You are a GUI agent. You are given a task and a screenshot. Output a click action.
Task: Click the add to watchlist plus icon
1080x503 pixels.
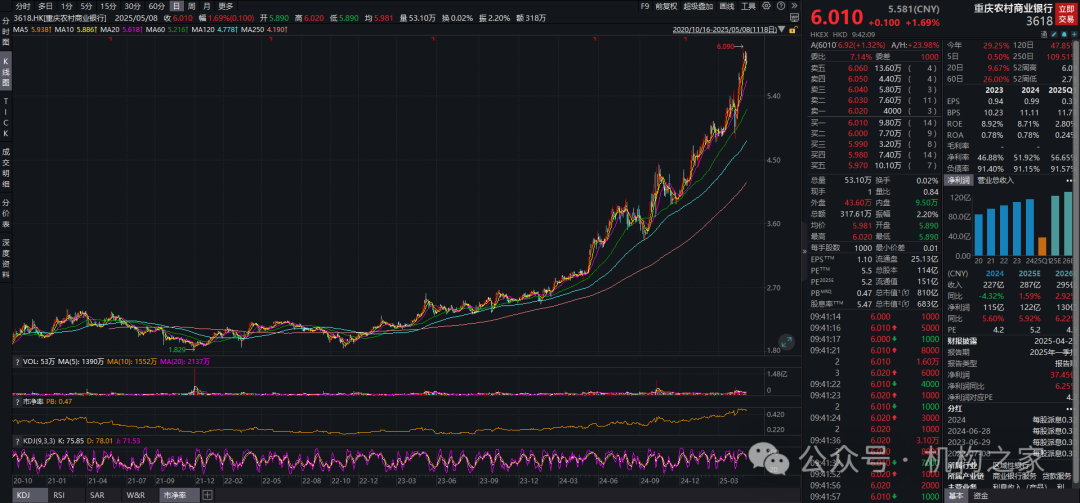[x=1074, y=34]
